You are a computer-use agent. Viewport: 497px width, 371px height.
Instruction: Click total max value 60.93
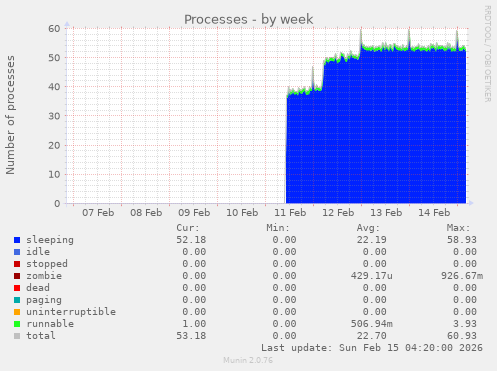pos(462,336)
